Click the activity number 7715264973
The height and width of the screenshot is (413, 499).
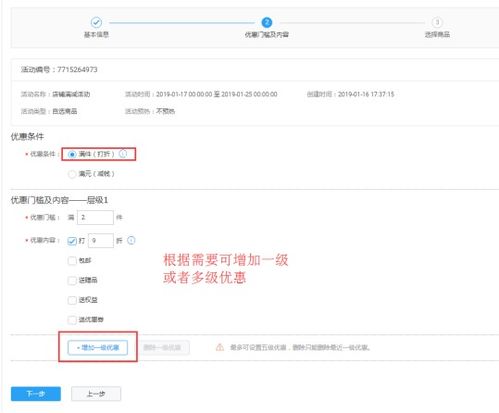point(77,69)
